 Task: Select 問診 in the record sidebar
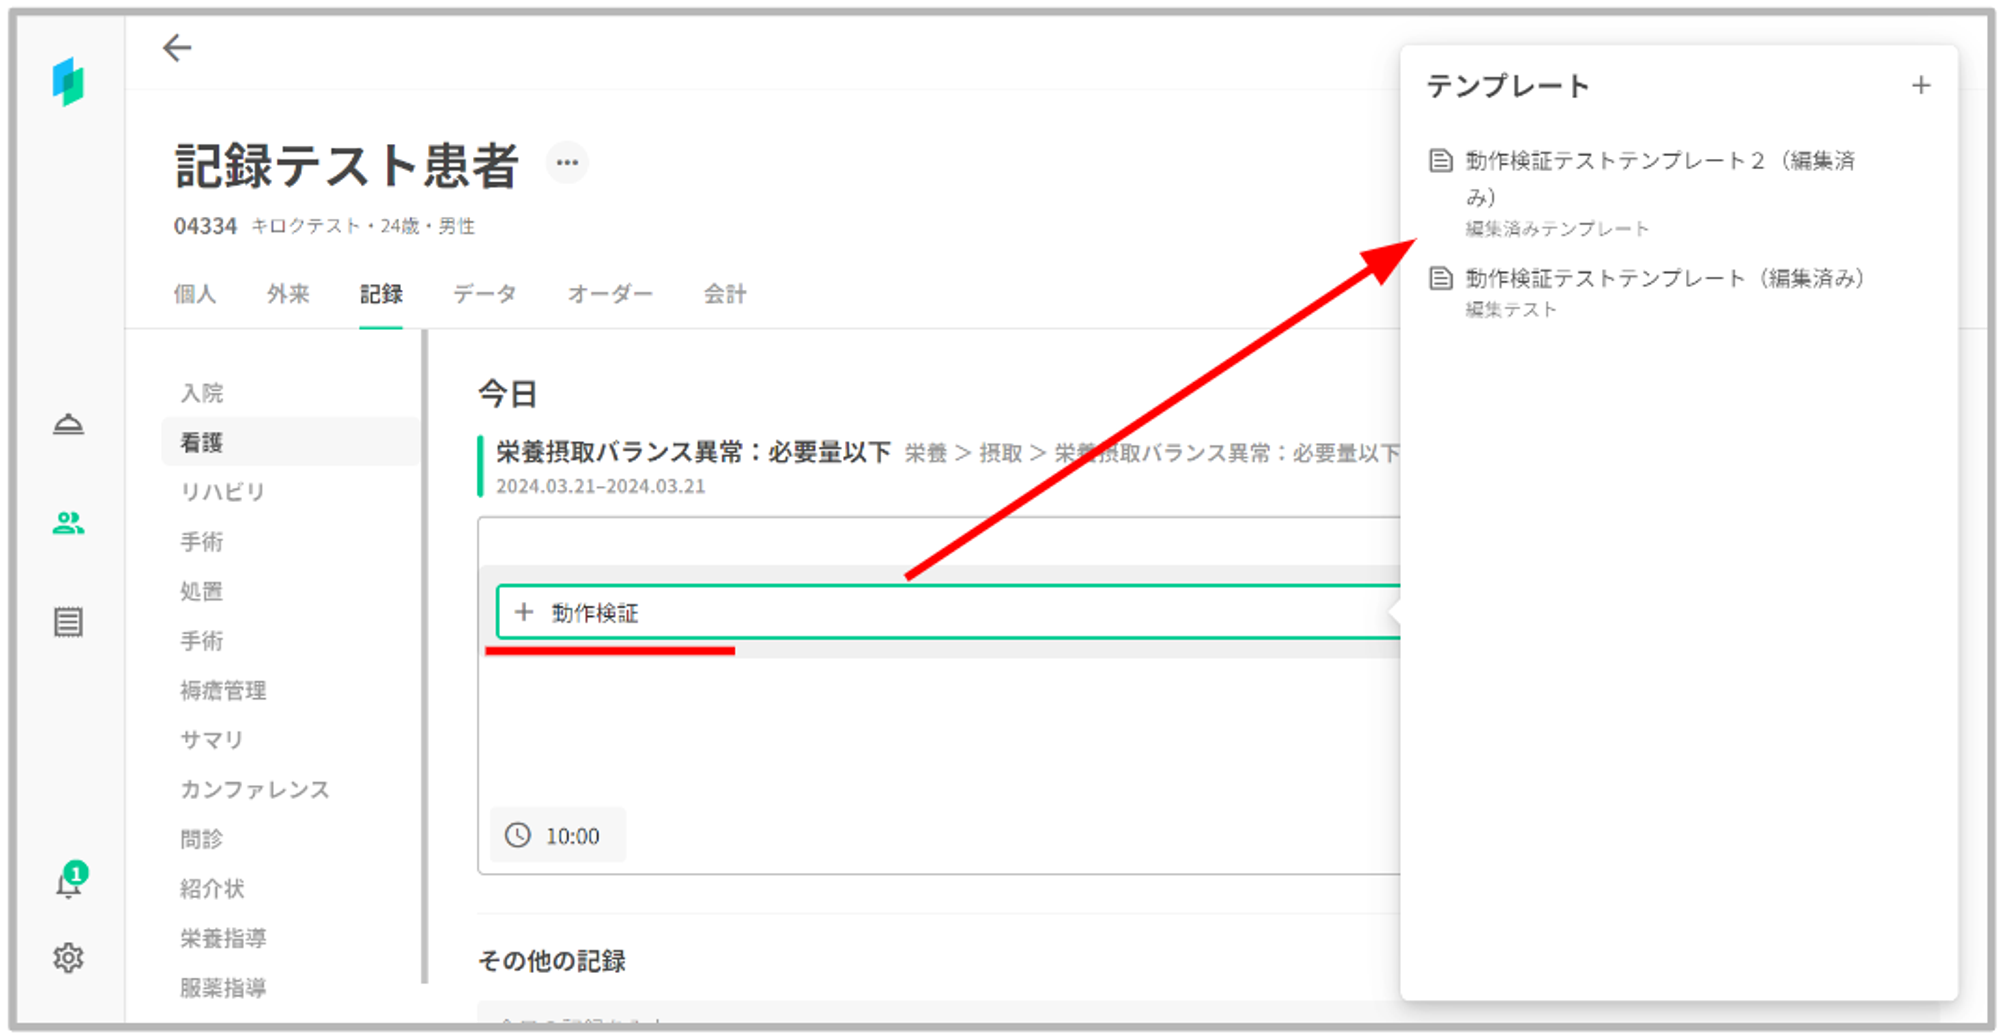point(202,839)
